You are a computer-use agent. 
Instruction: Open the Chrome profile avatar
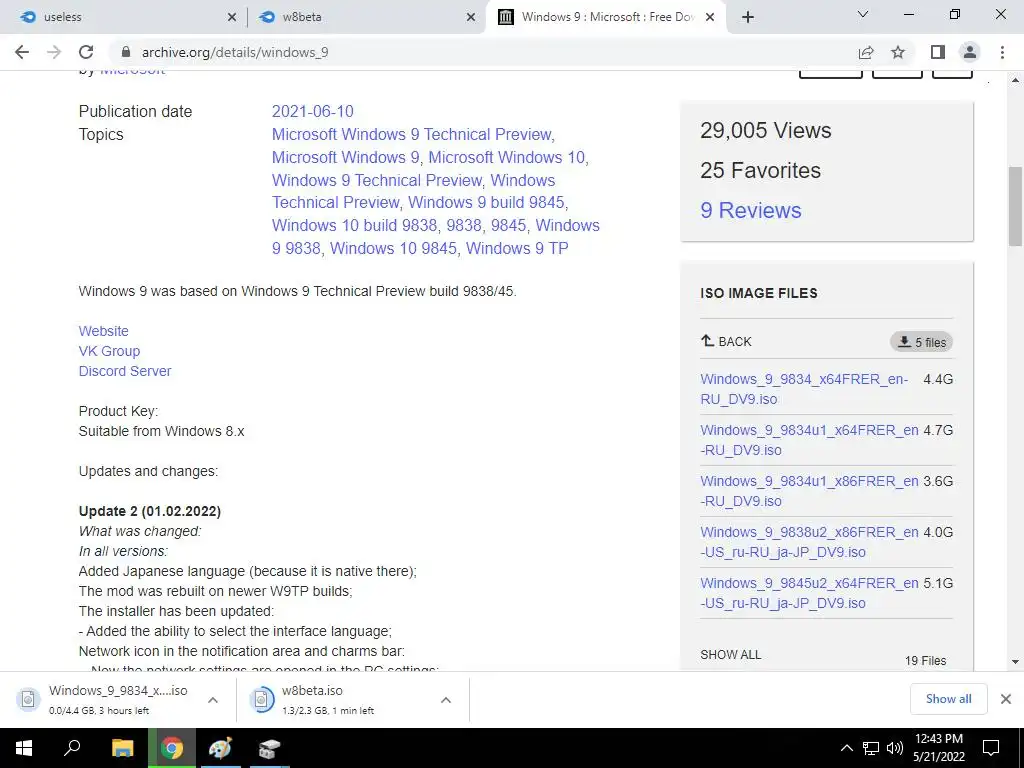(x=970, y=52)
